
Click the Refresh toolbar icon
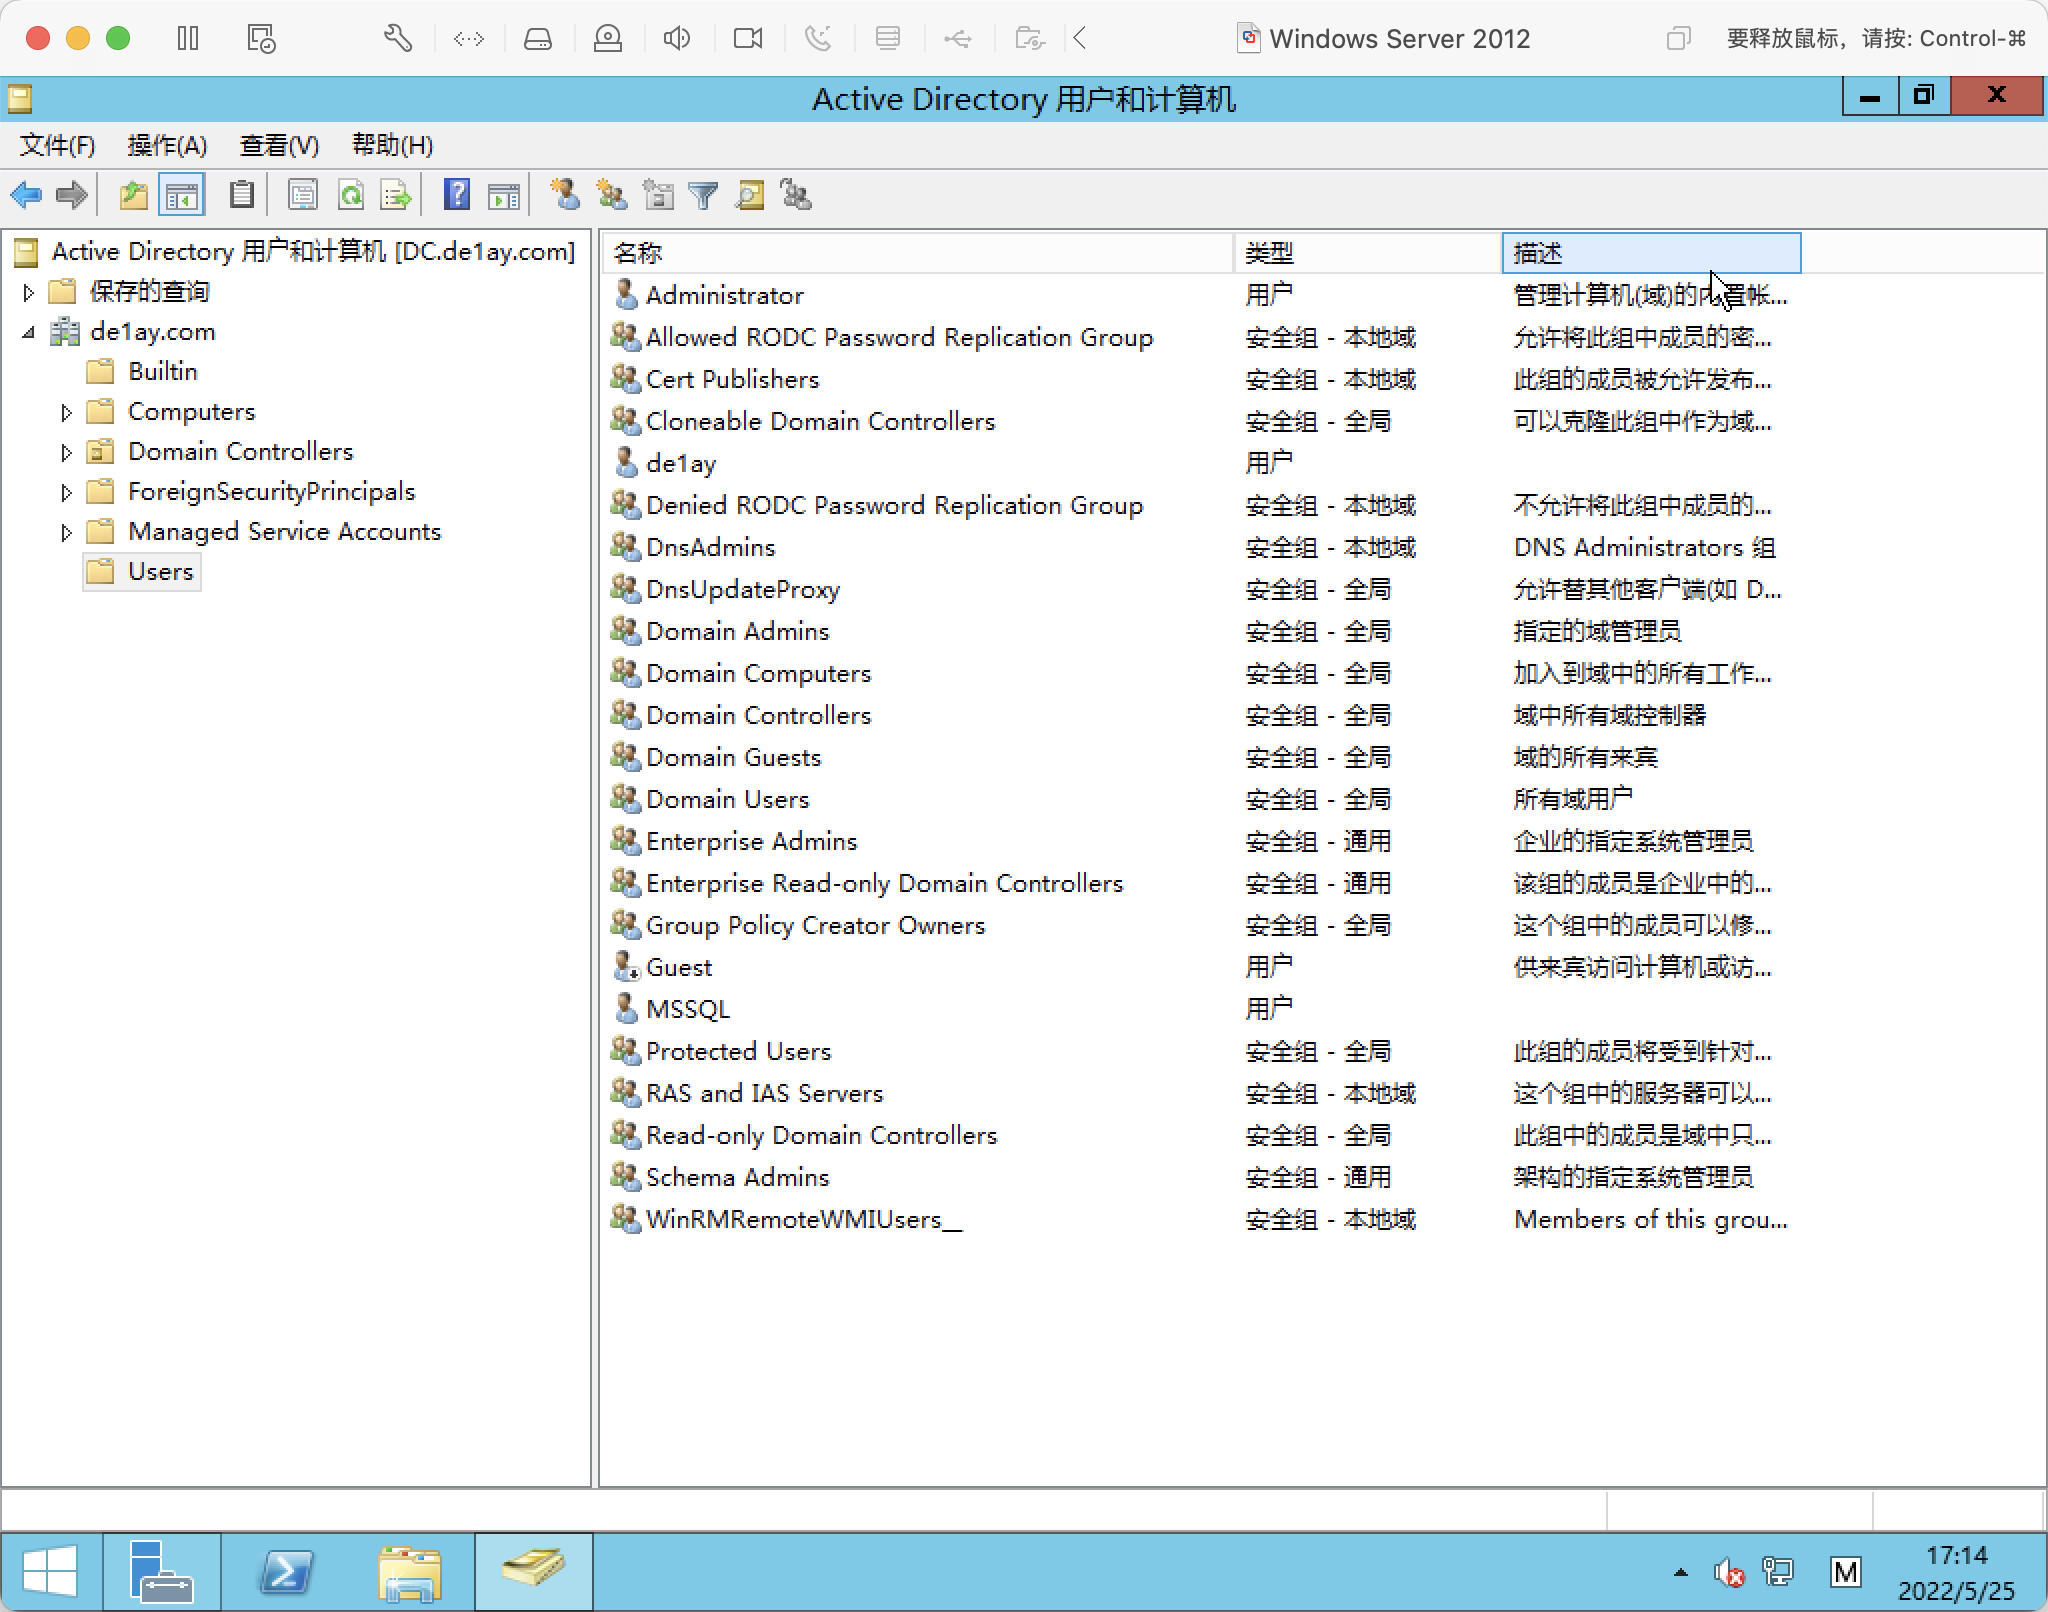tap(350, 195)
